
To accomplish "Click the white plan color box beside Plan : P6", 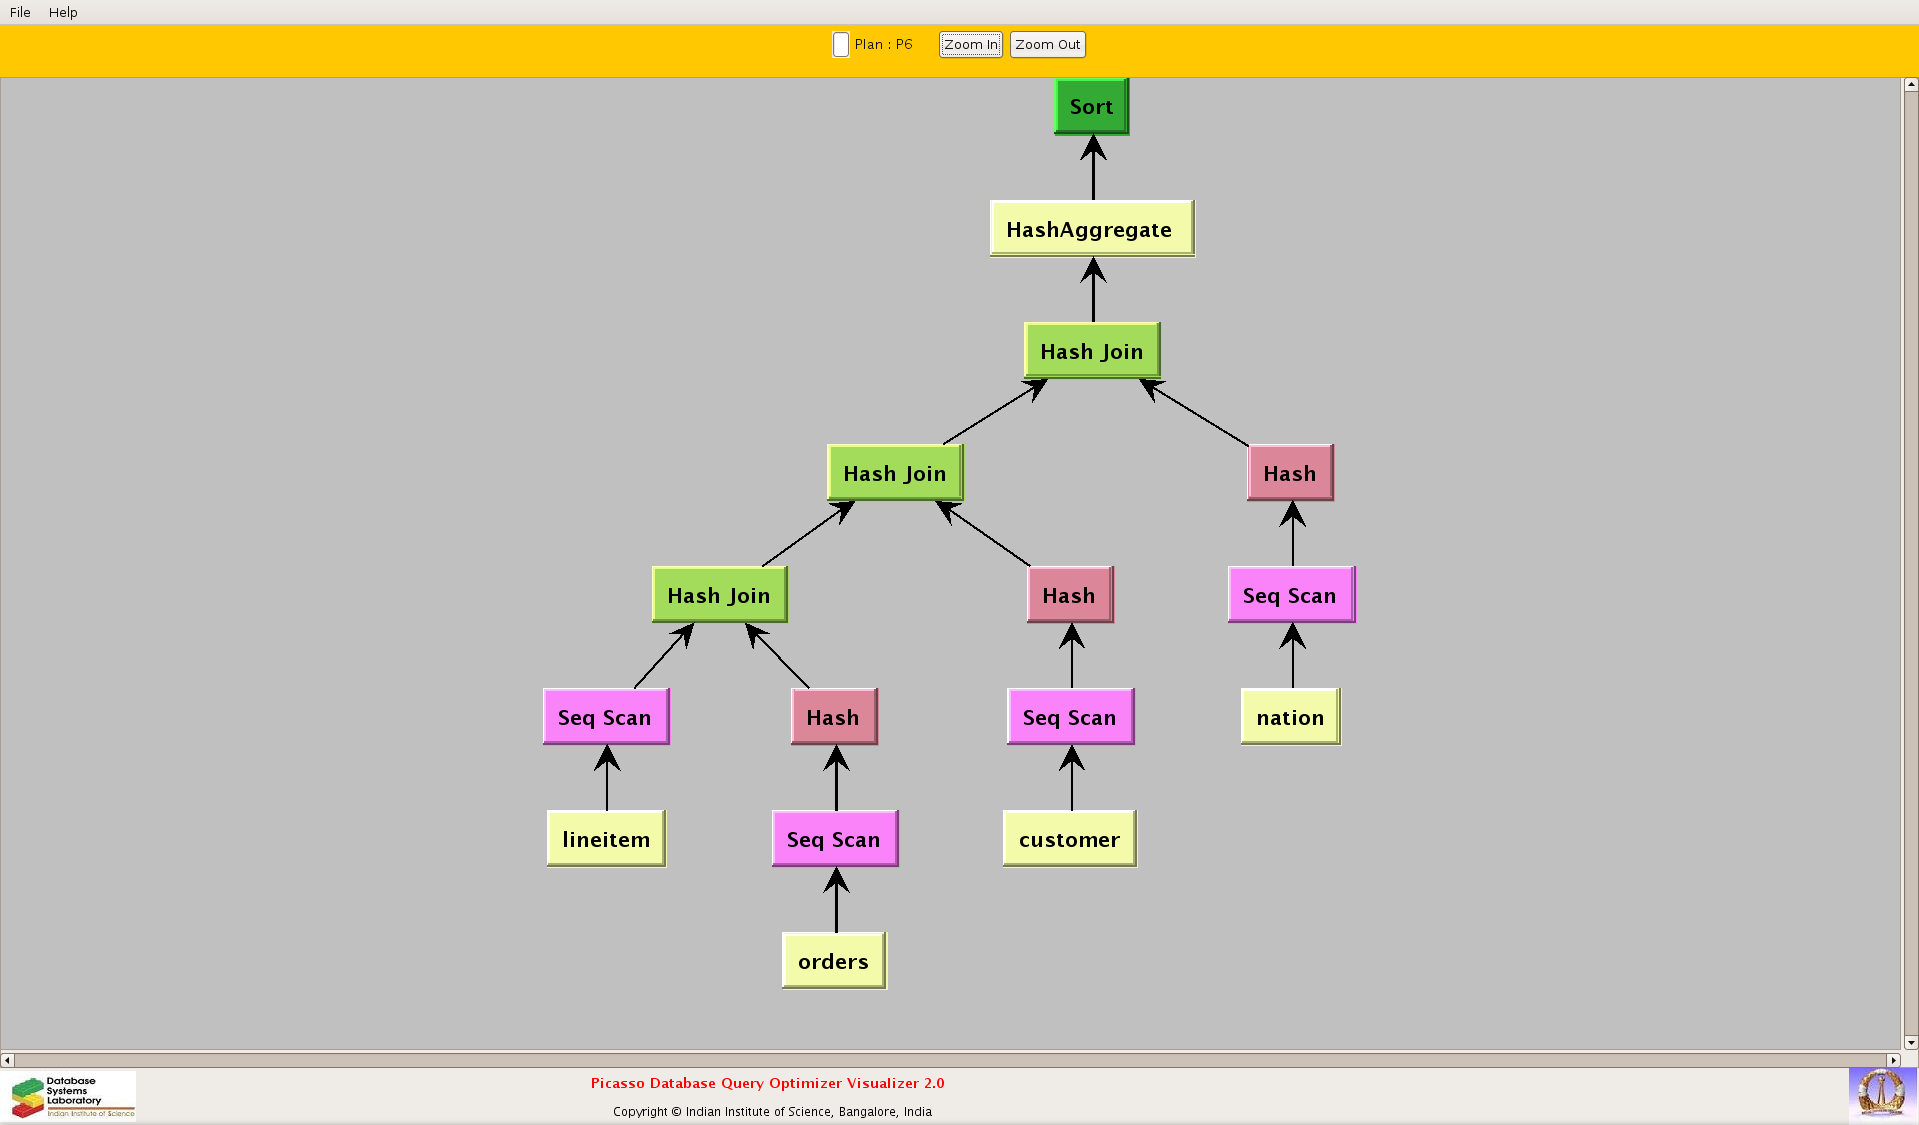I will click(840, 45).
